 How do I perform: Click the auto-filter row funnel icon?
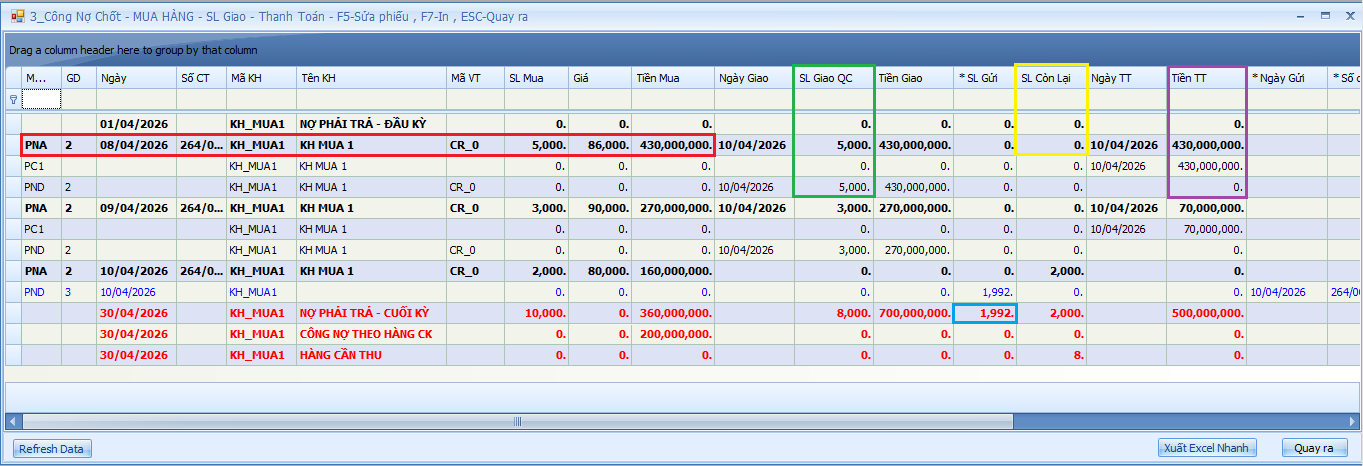click(x=13, y=99)
